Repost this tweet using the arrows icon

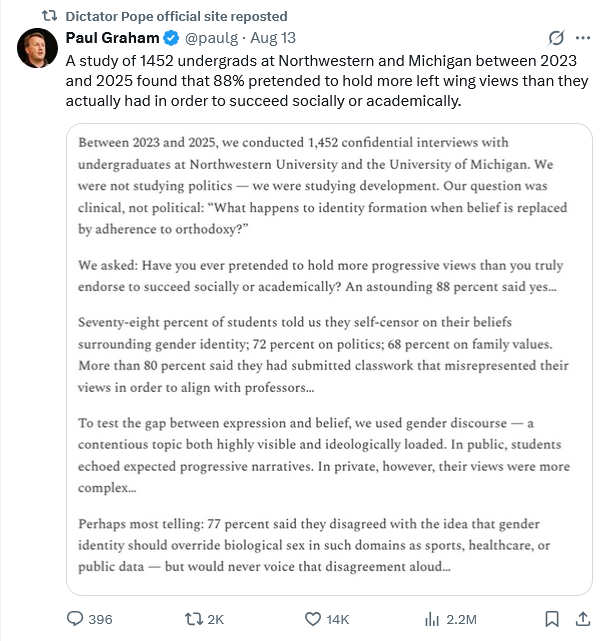click(x=193, y=619)
